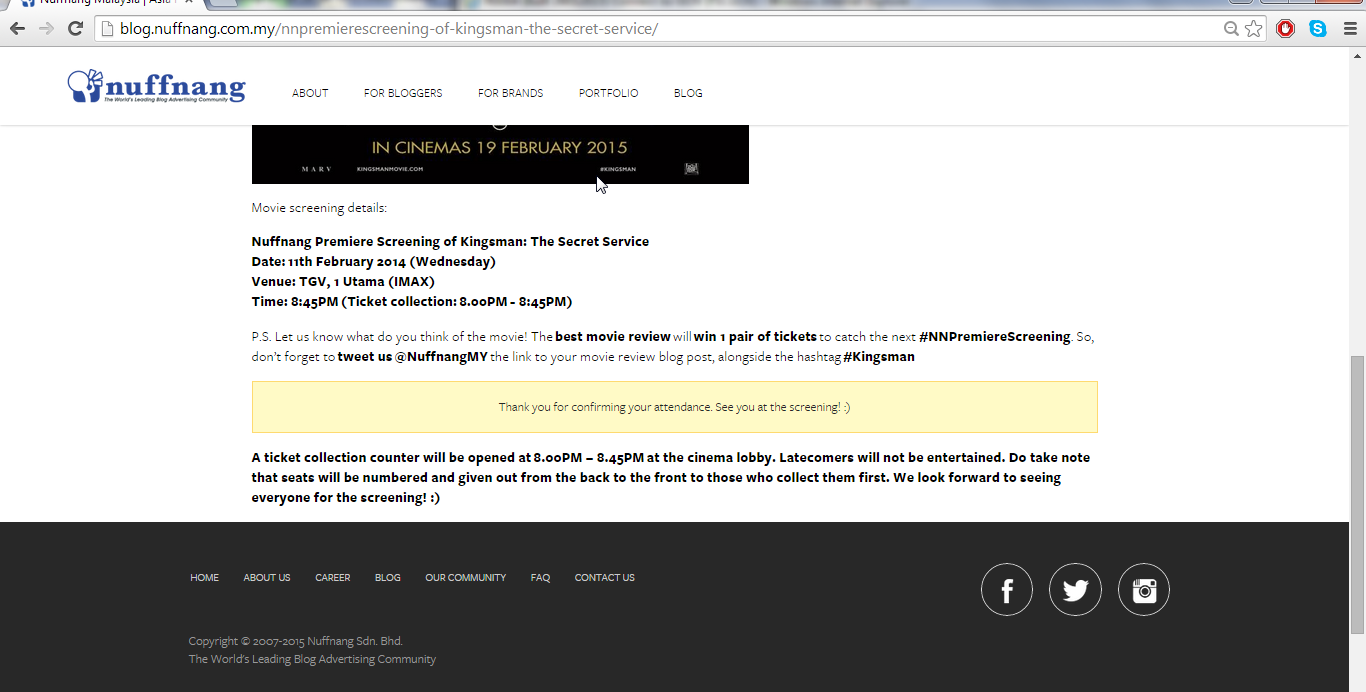Bookmark this page with the star icon
The height and width of the screenshot is (692, 1366).
tap(1253, 29)
